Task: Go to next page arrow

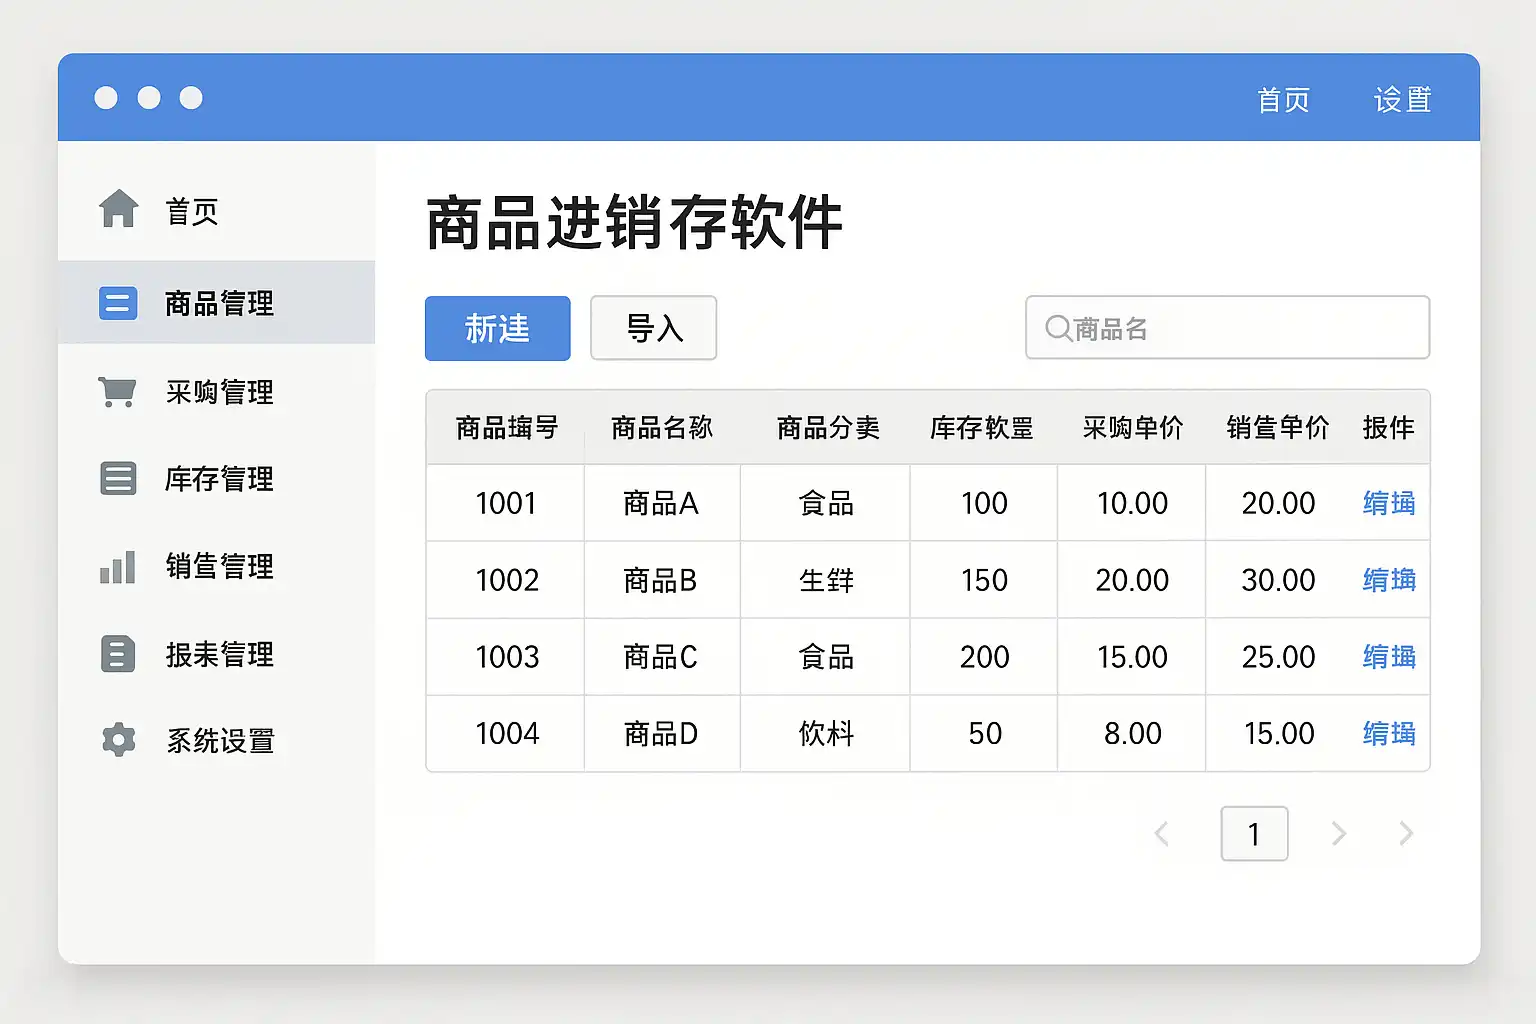Action: point(1339,834)
